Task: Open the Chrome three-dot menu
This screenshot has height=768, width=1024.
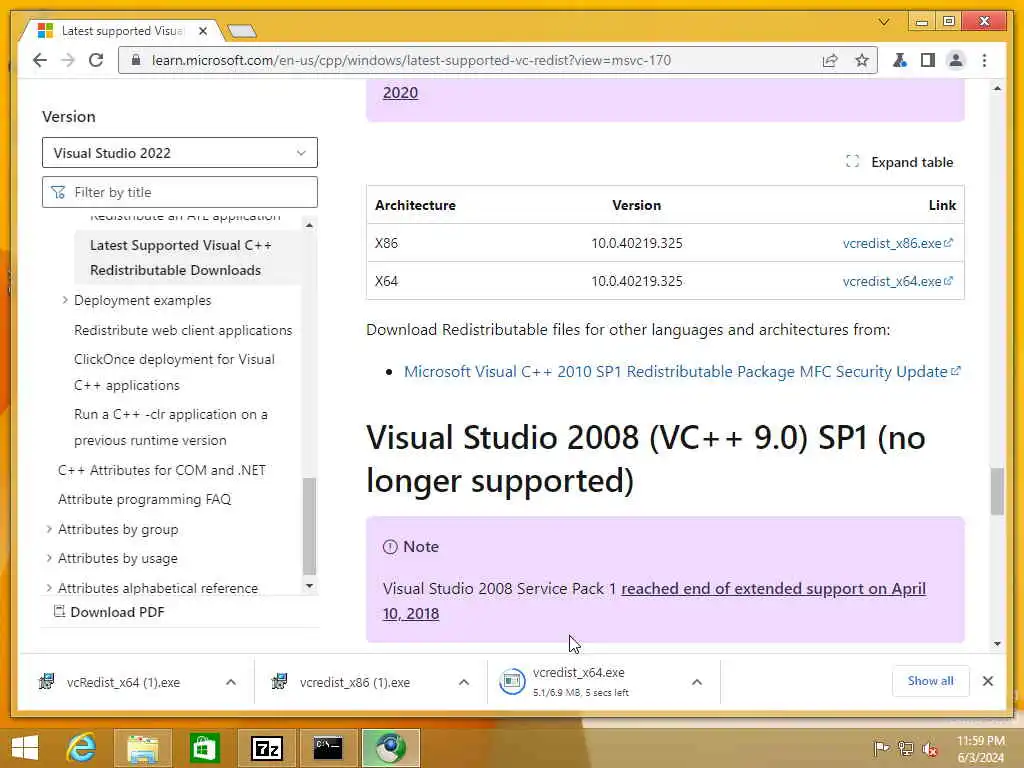Action: 984,61
